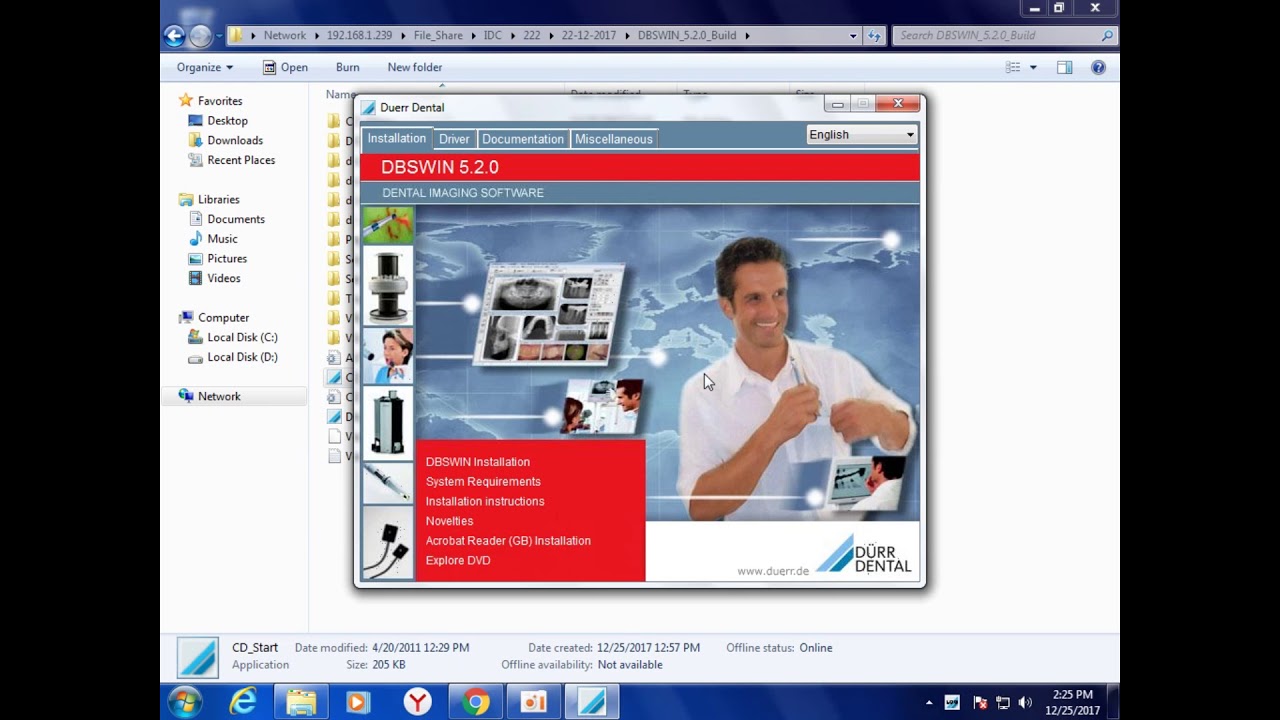Click the Duerr Dental logo

864,553
